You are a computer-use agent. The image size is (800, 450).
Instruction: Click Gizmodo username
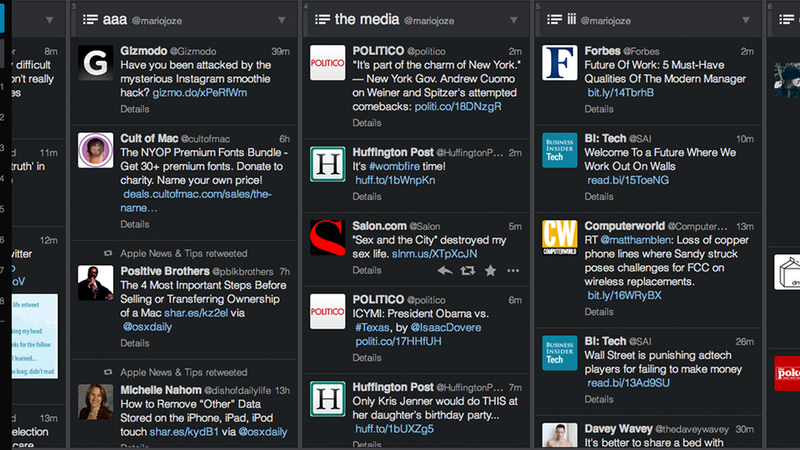(144, 51)
